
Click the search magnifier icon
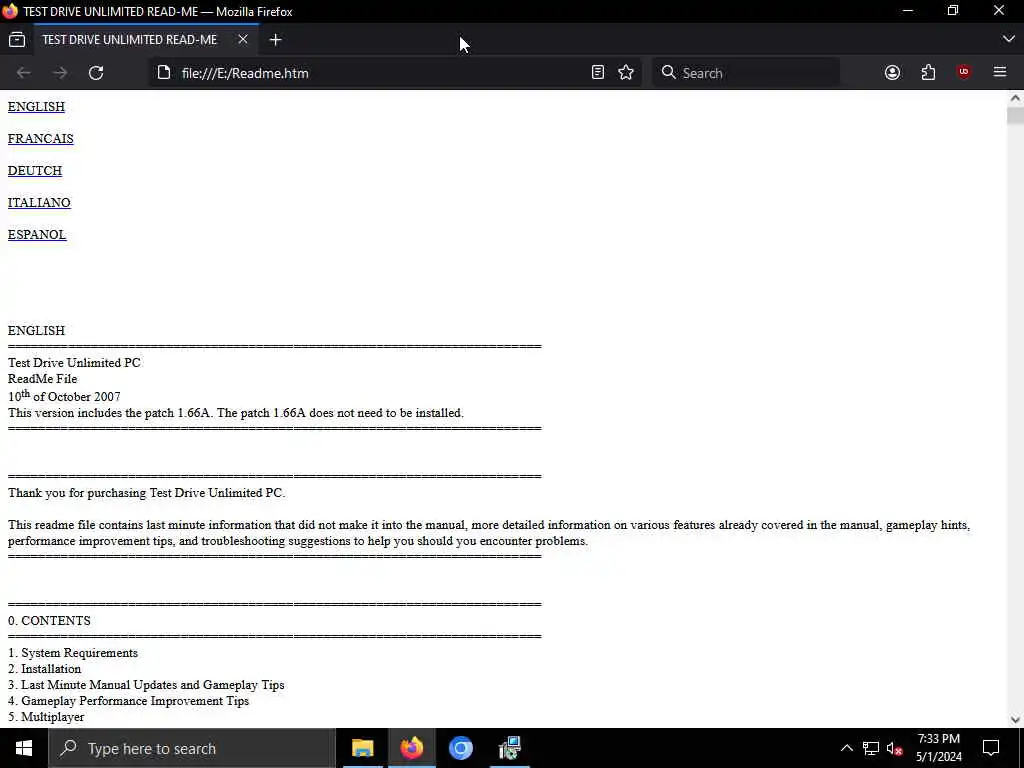click(x=668, y=72)
